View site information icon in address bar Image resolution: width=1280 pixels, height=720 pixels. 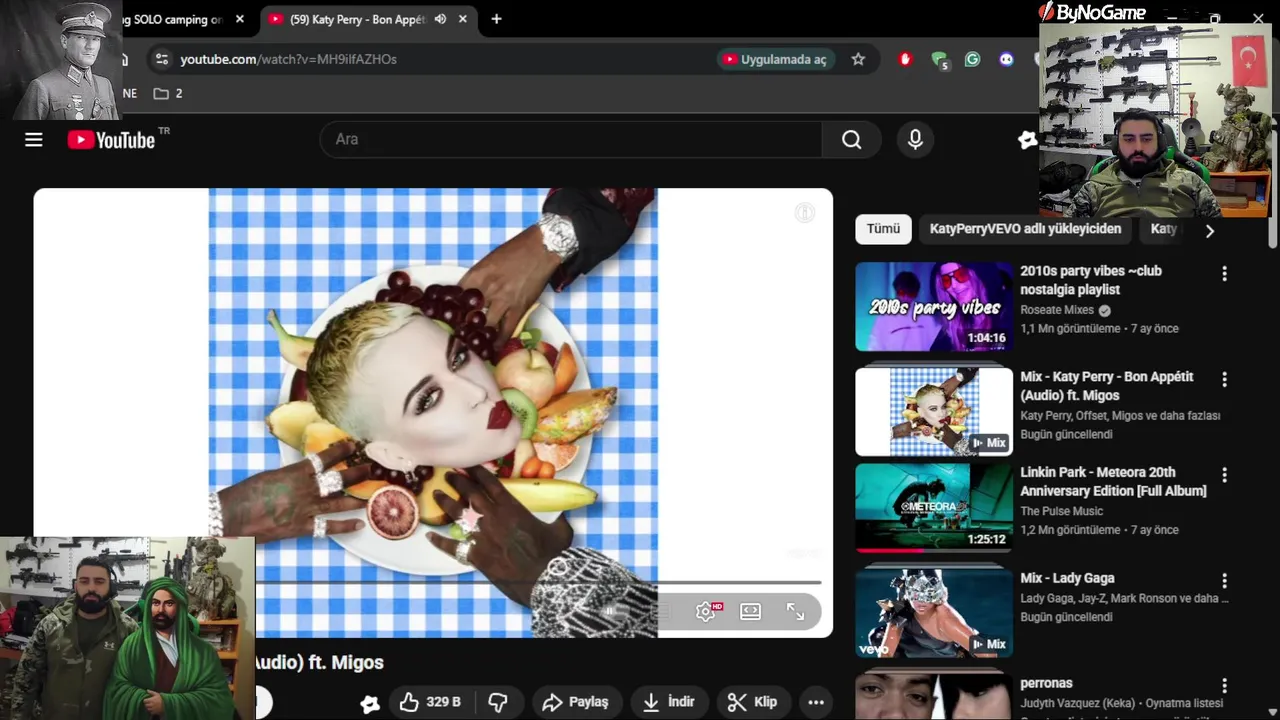pyautogui.click(x=162, y=59)
